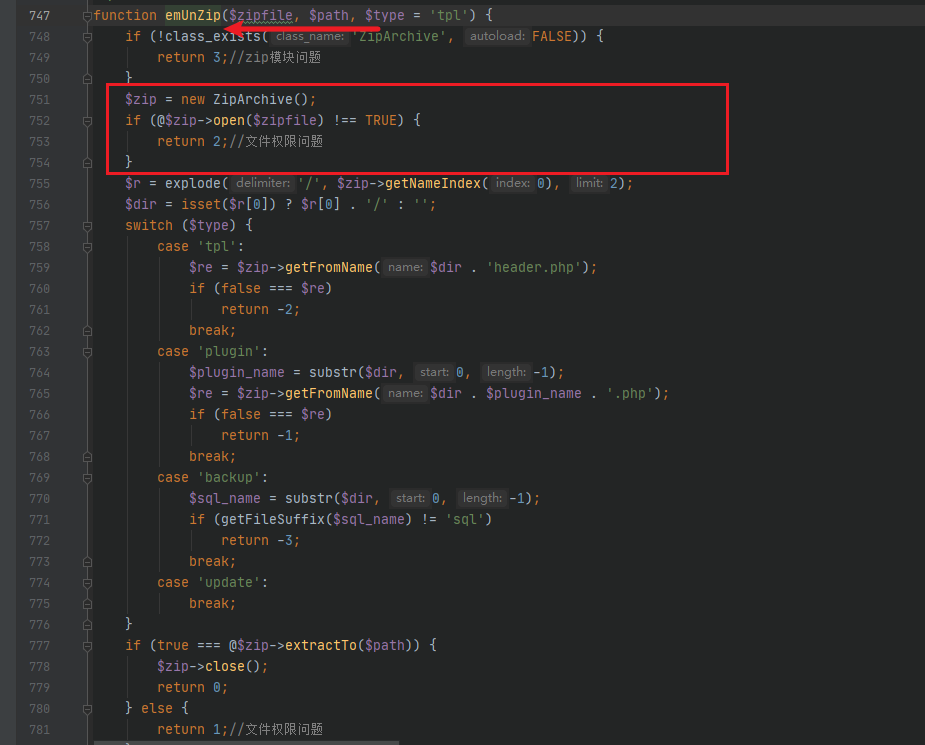The width and height of the screenshot is (925, 745).
Task: Click the getFromName call on line 759
Action: (x=329, y=268)
